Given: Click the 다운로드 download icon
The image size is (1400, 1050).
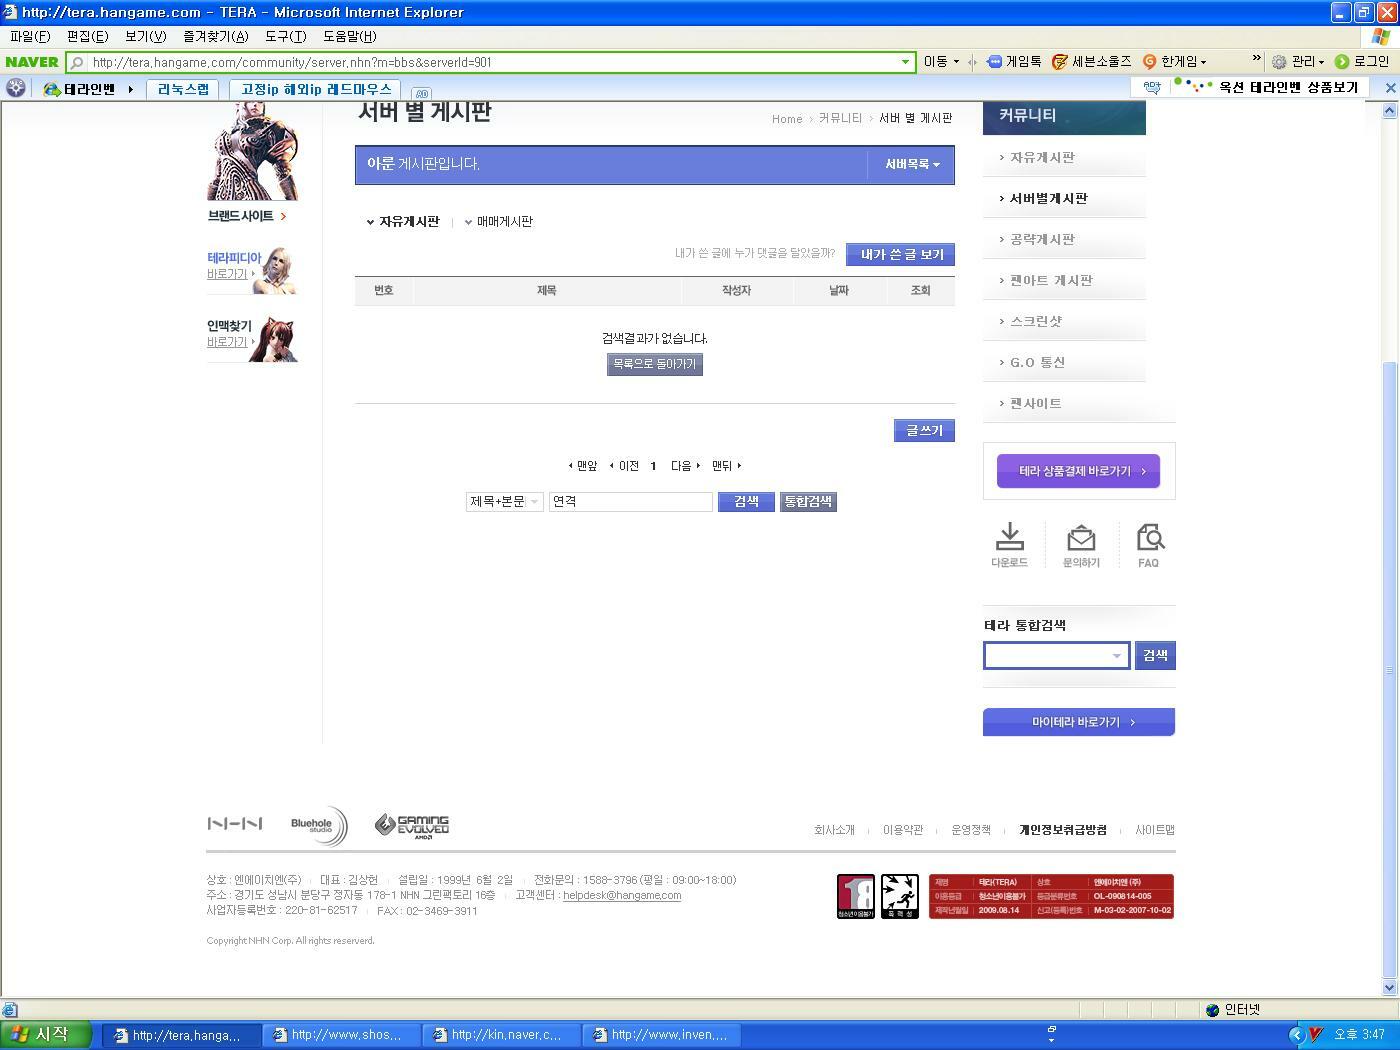Looking at the screenshot, I should 1009,538.
